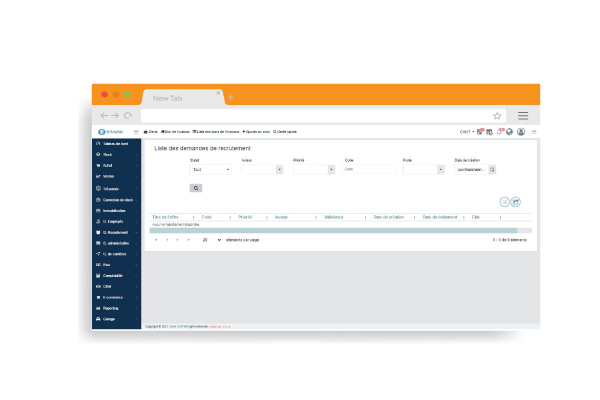The height and width of the screenshot is (400, 600).
Task: Open the user profile avatar icon
Action: tap(521, 131)
